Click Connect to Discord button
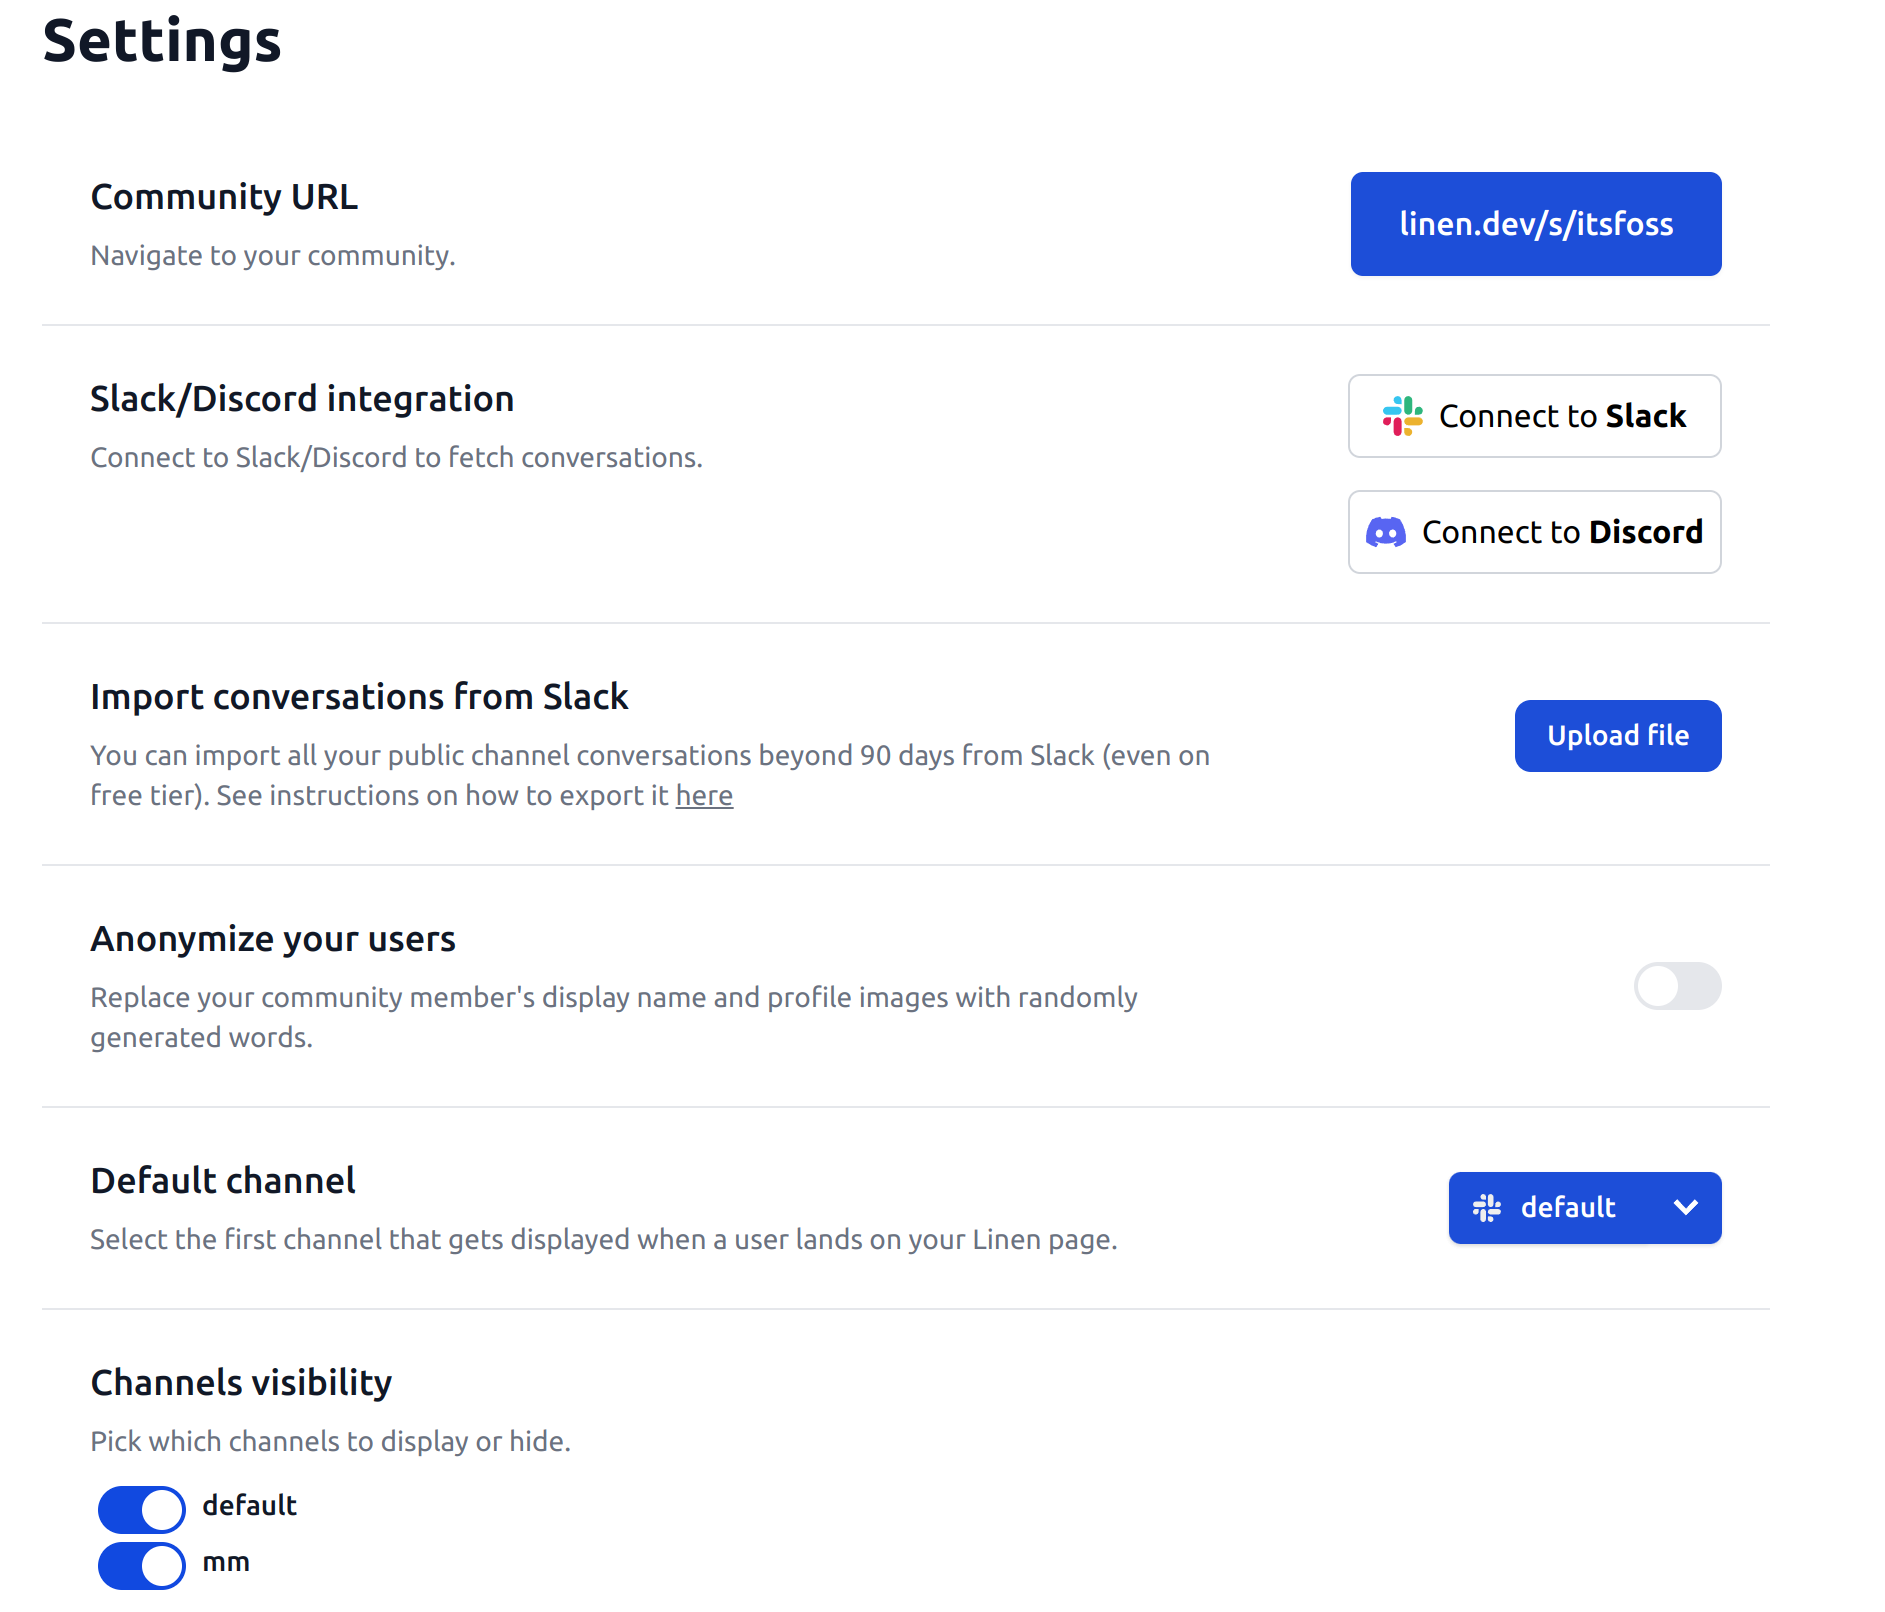Viewport: 1885px width, 1612px height. coord(1535,532)
